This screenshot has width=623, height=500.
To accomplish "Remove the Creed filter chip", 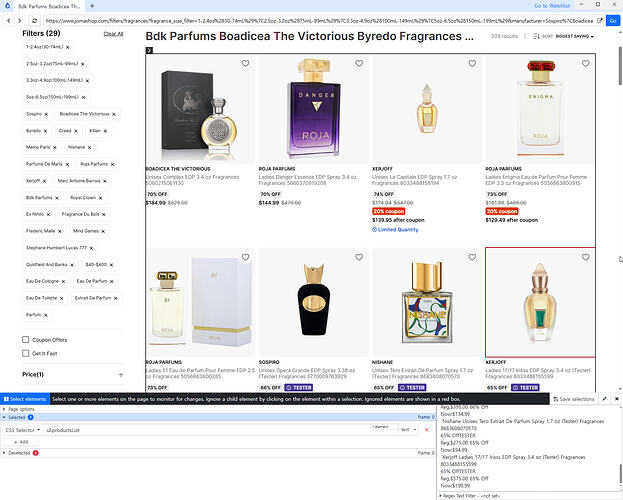I will pos(75,131).
